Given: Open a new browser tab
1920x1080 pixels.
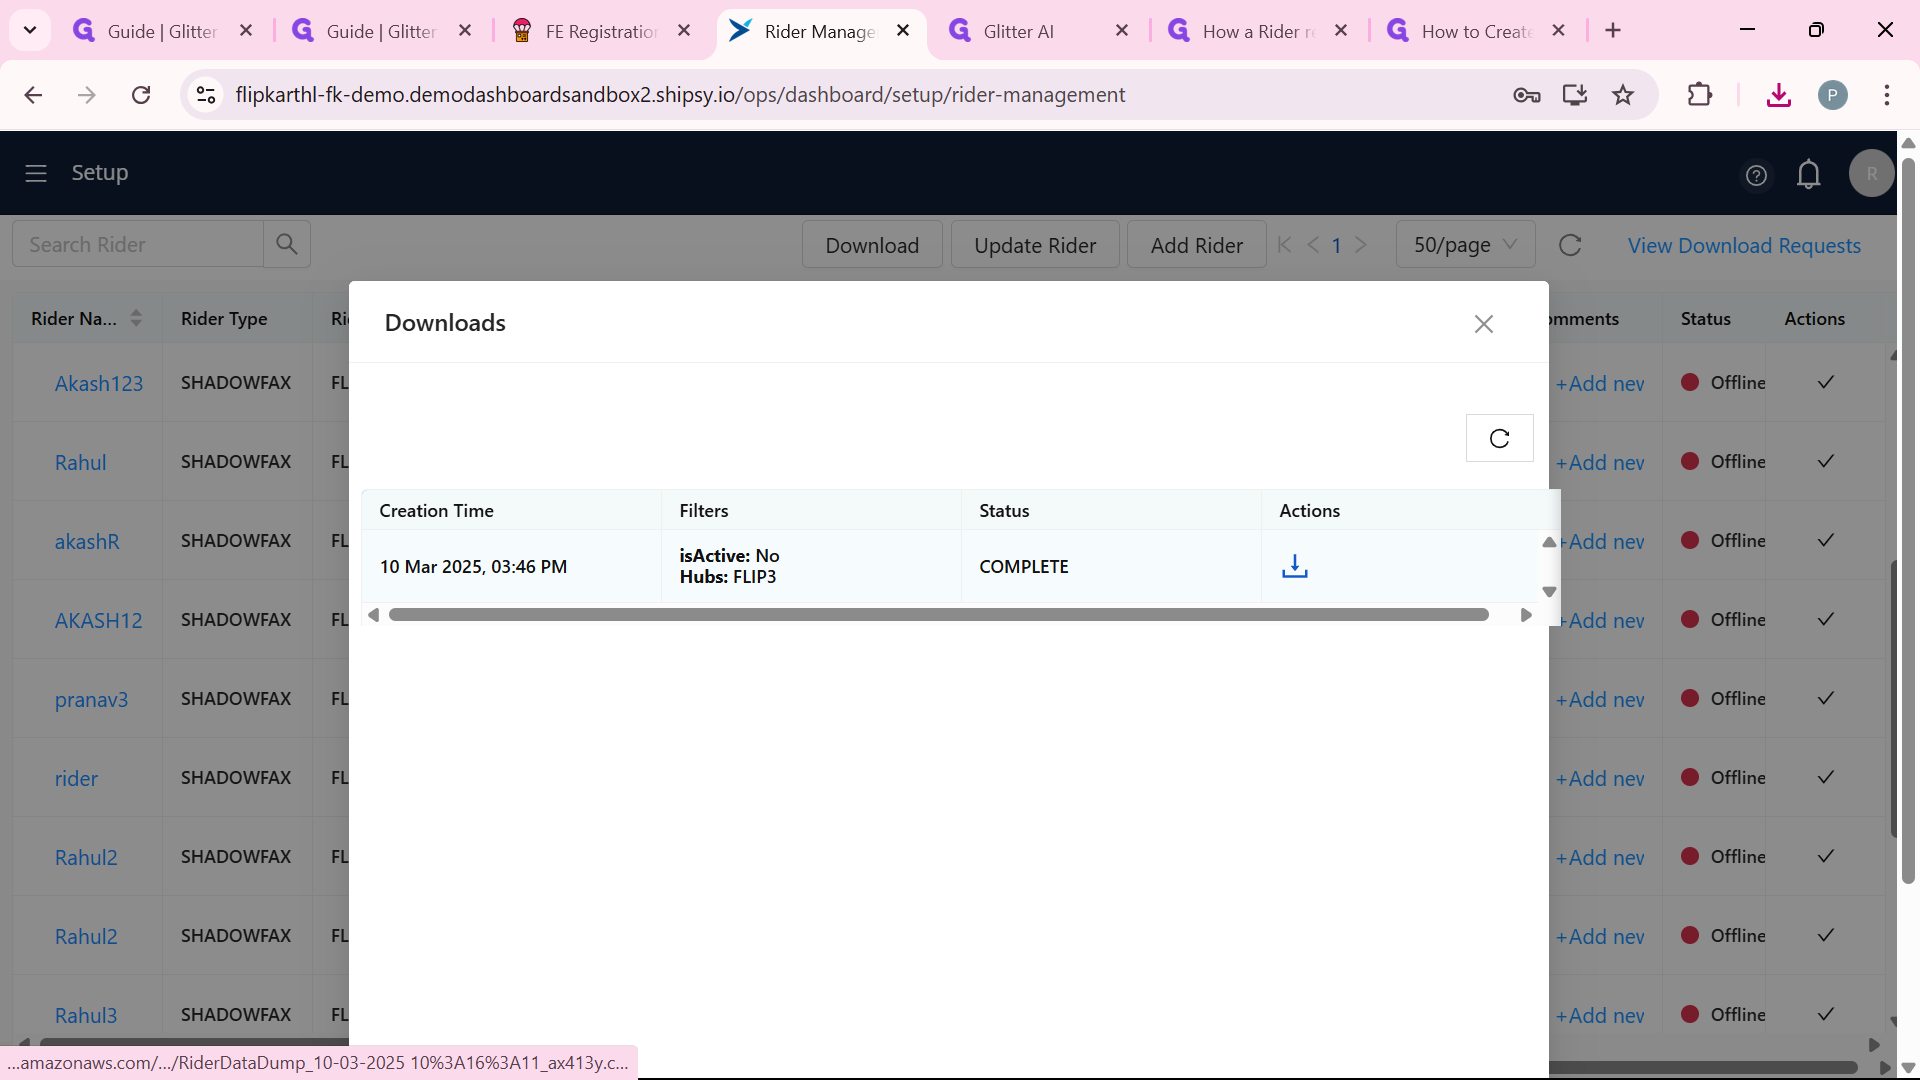Looking at the screenshot, I should 1613,31.
